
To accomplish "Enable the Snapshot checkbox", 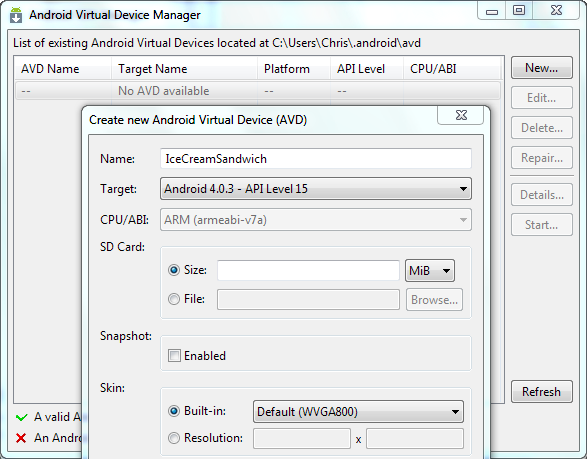I will pyautogui.click(x=174, y=355).
